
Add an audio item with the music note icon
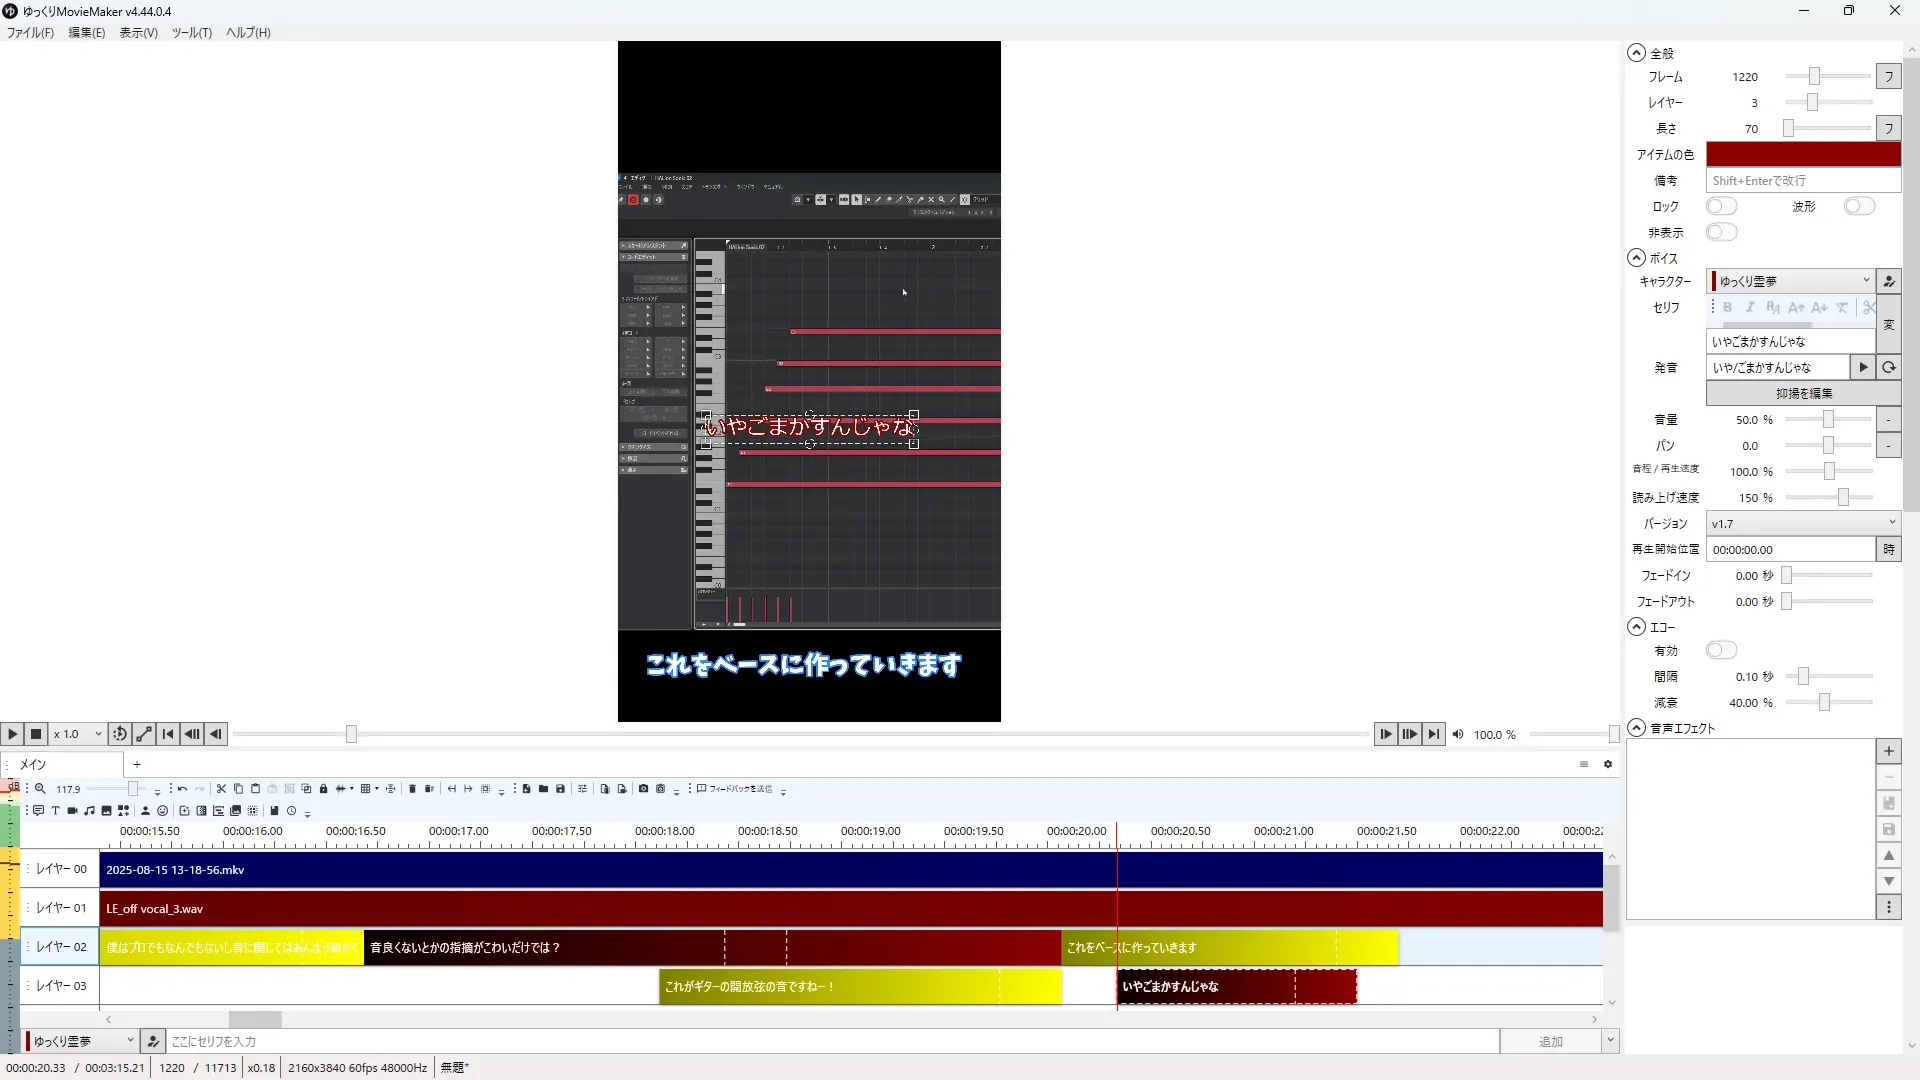click(89, 811)
